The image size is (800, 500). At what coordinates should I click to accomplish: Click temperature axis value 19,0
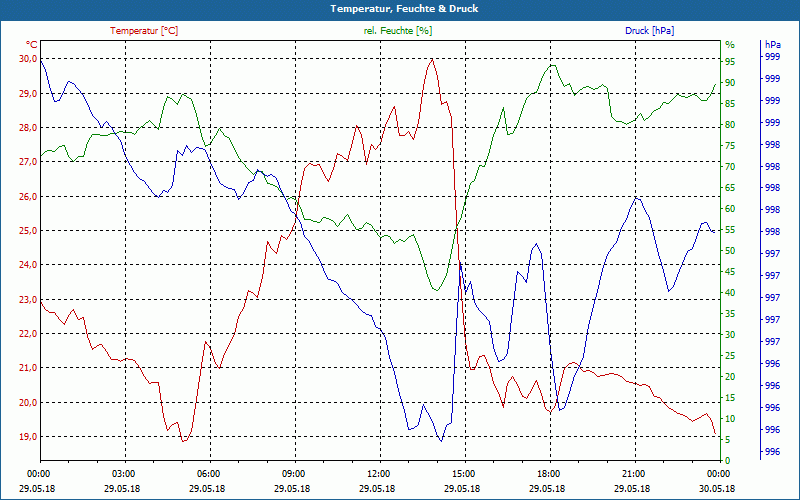28,437
